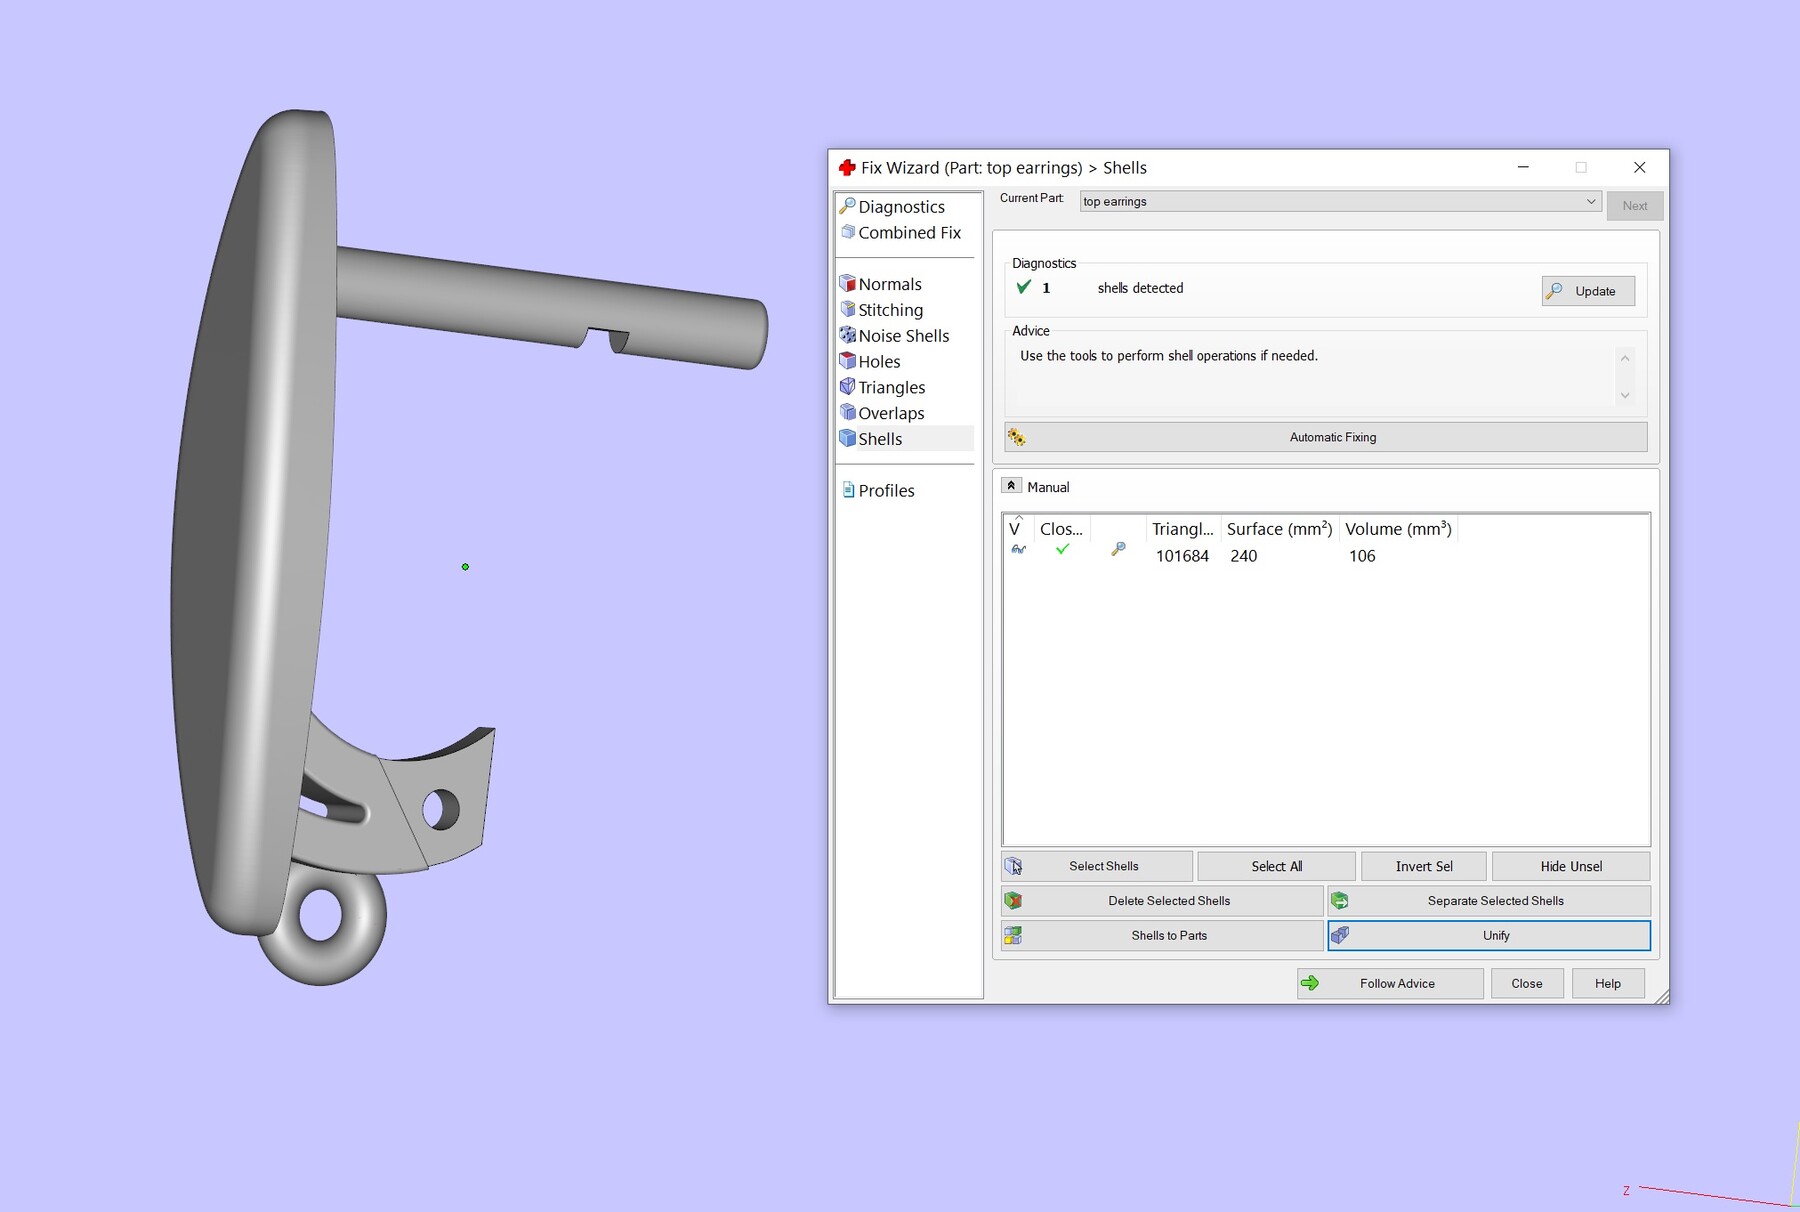1800x1212 pixels.
Task: Click Follow Advice button
Action: tap(1390, 983)
